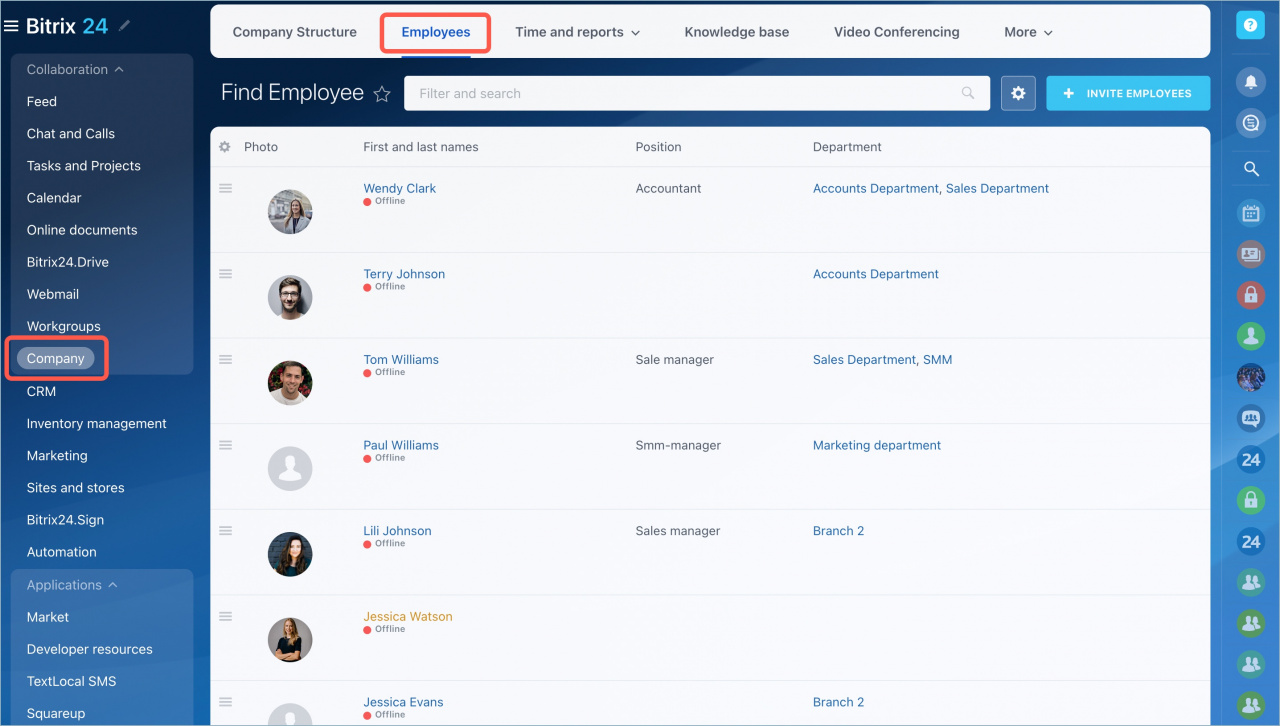
Task: Open Accounts Department link for Terry Johnson
Action: click(876, 274)
